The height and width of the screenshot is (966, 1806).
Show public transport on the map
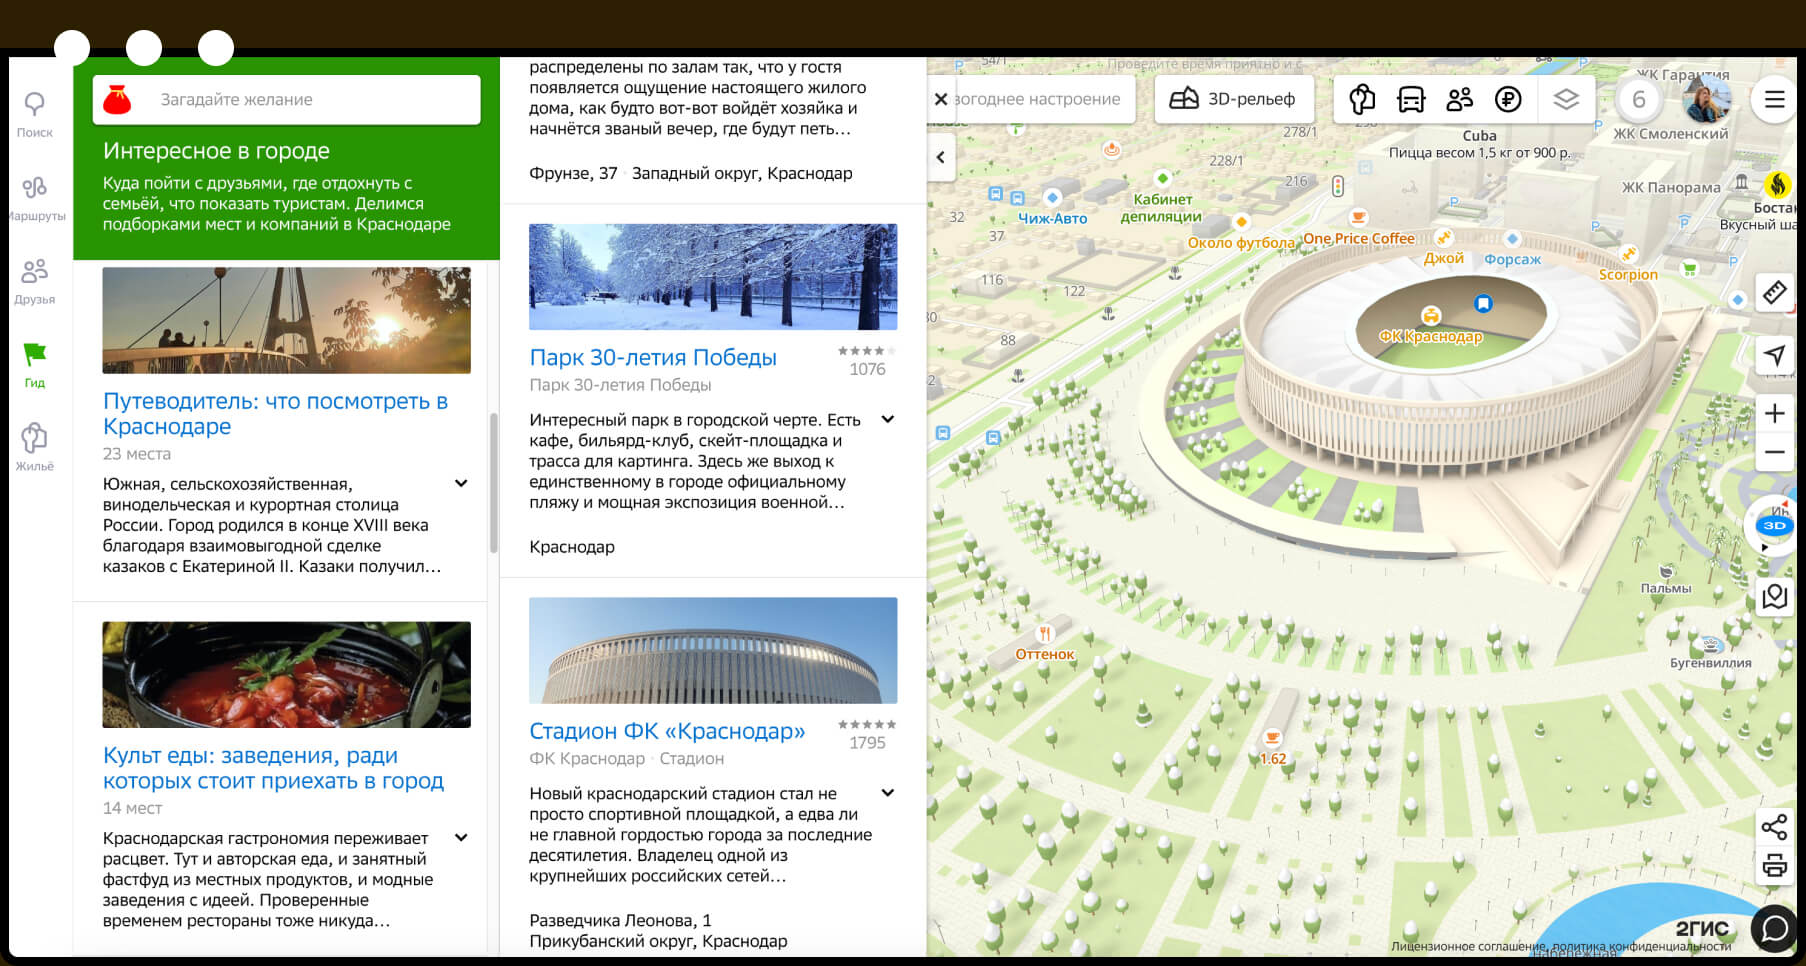tap(1410, 99)
